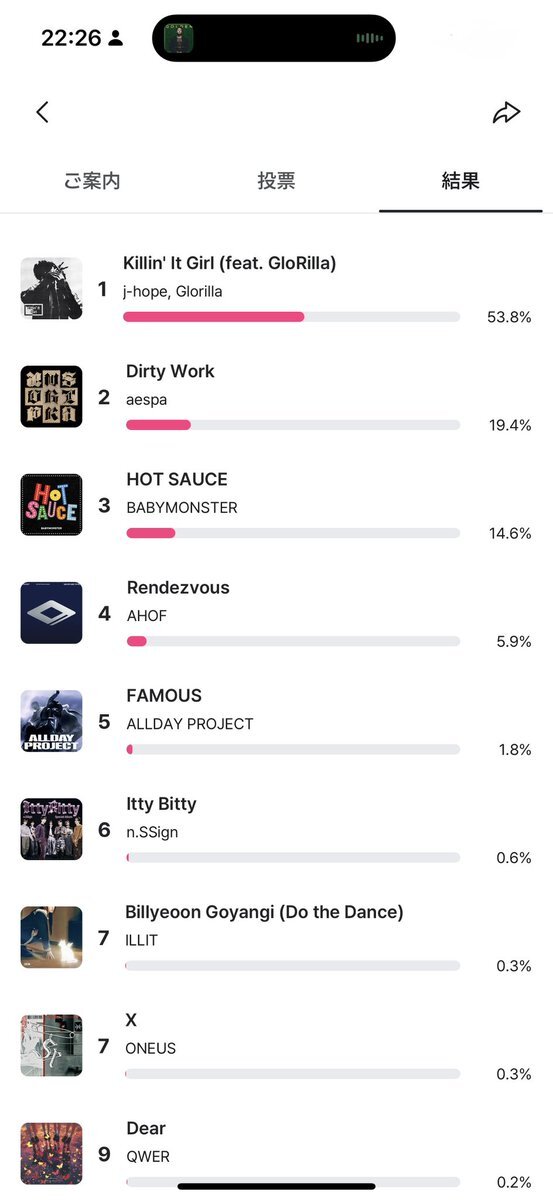The width and height of the screenshot is (553, 1200).
Task: Tap the home indicator bar at bottom
Action: tap(276, 1186)
